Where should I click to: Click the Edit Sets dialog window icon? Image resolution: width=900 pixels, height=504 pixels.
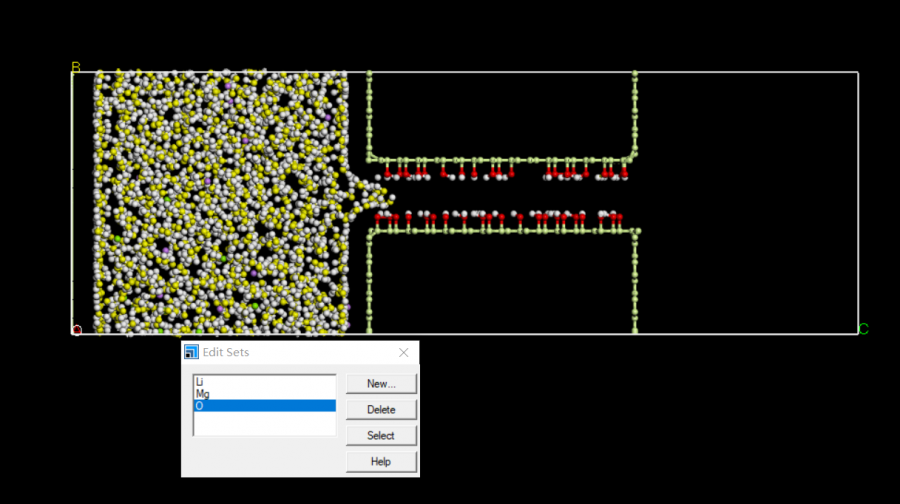(x=192, y=353)
